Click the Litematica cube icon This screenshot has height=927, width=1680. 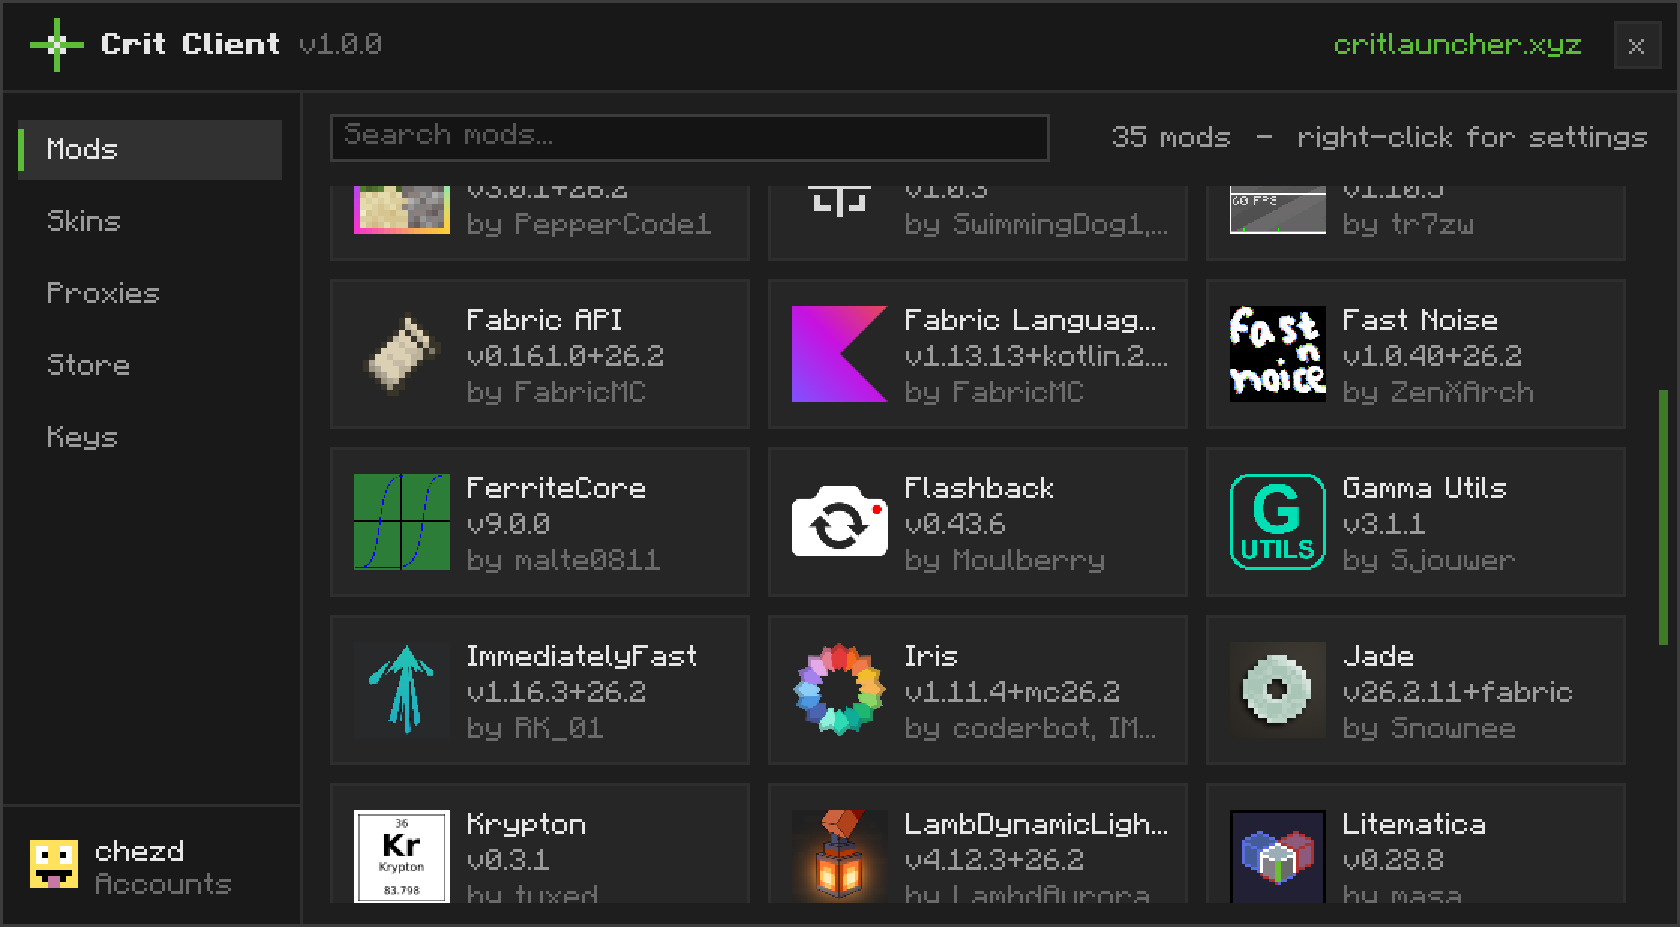click(x=1278, y=856)
